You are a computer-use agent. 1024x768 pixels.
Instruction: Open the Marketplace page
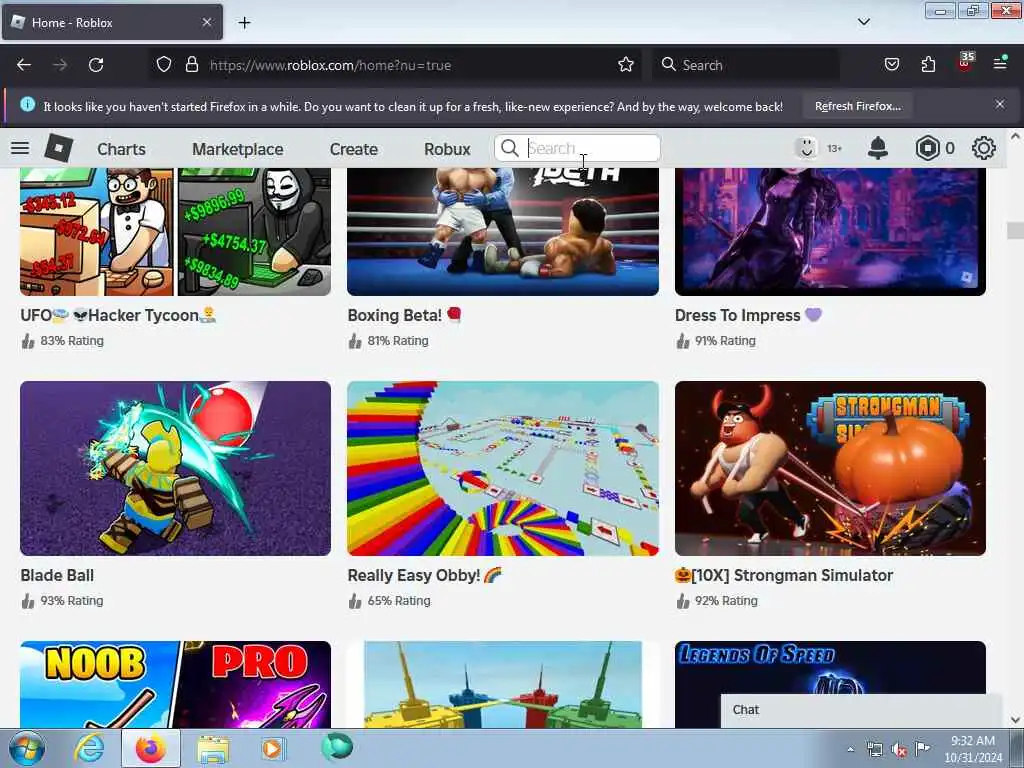coord(238,149)
